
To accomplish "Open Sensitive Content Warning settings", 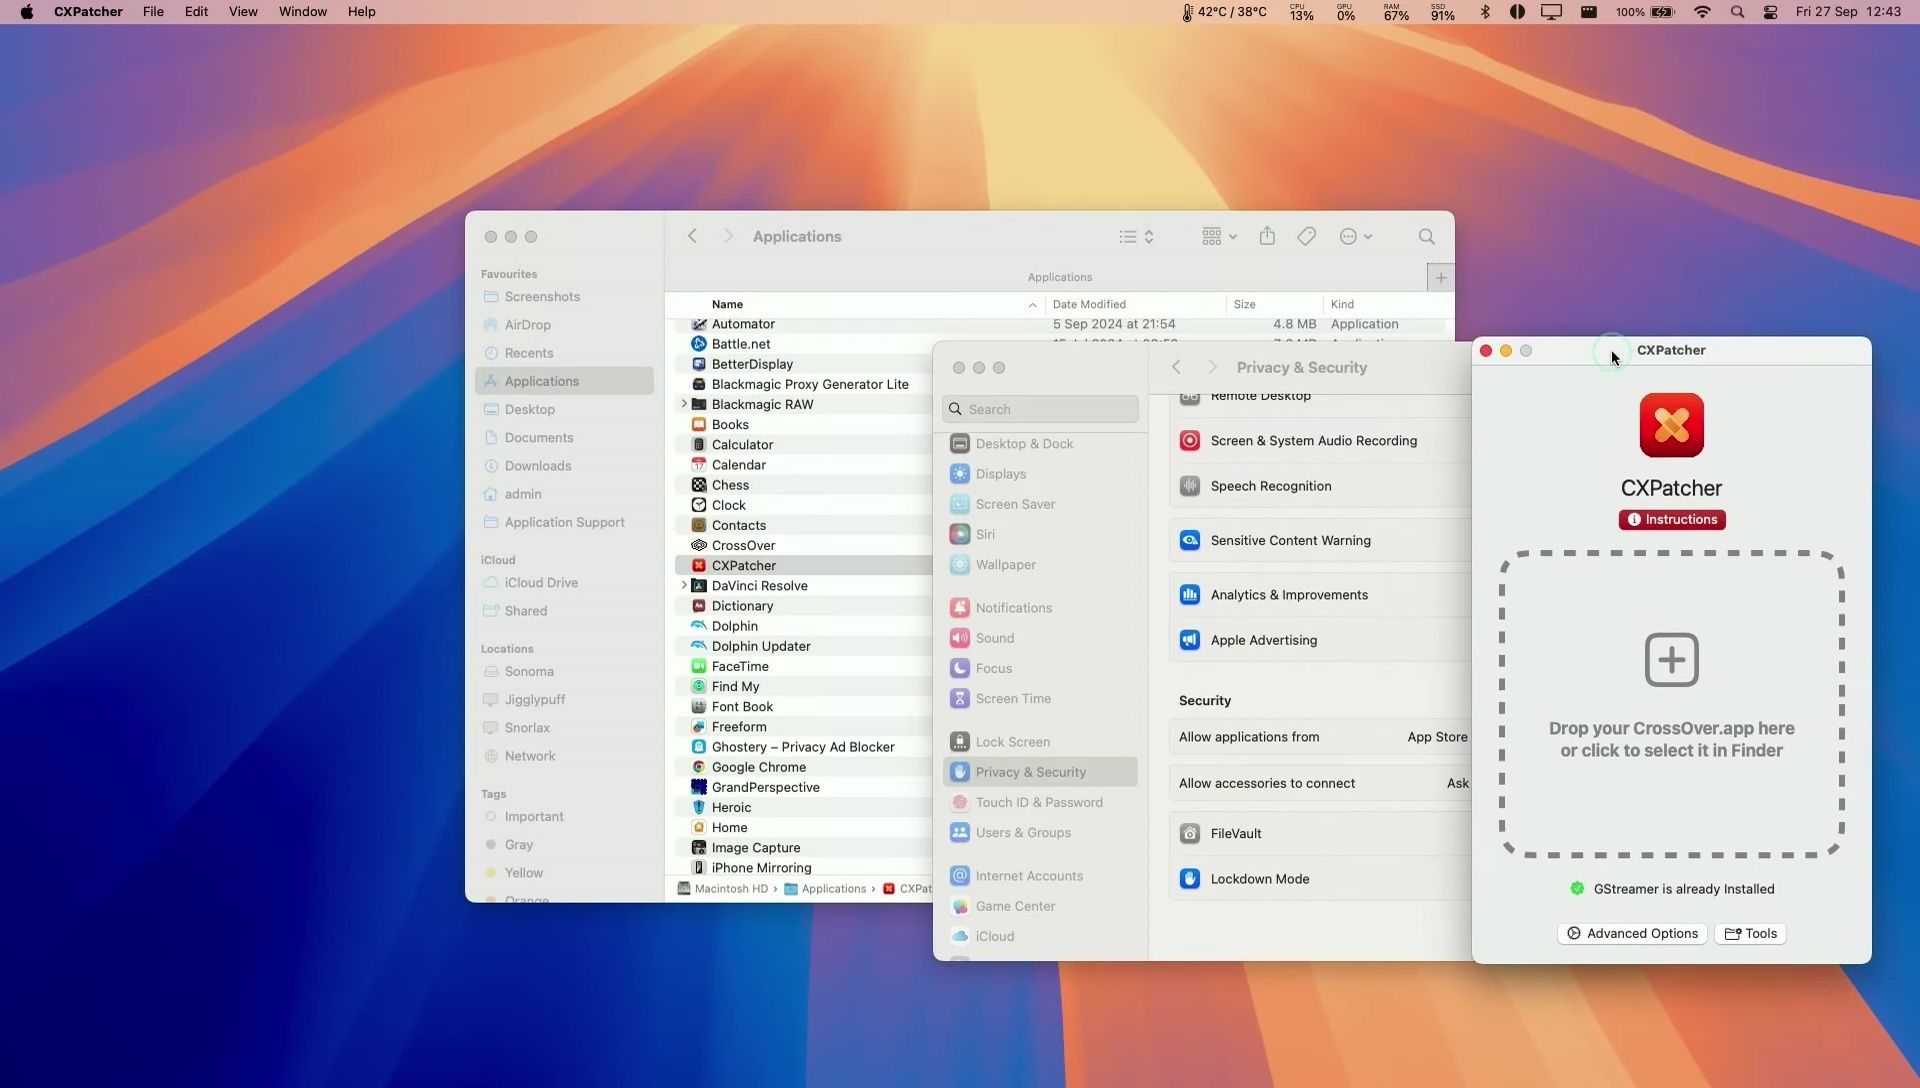I will tap(1320, 540).
